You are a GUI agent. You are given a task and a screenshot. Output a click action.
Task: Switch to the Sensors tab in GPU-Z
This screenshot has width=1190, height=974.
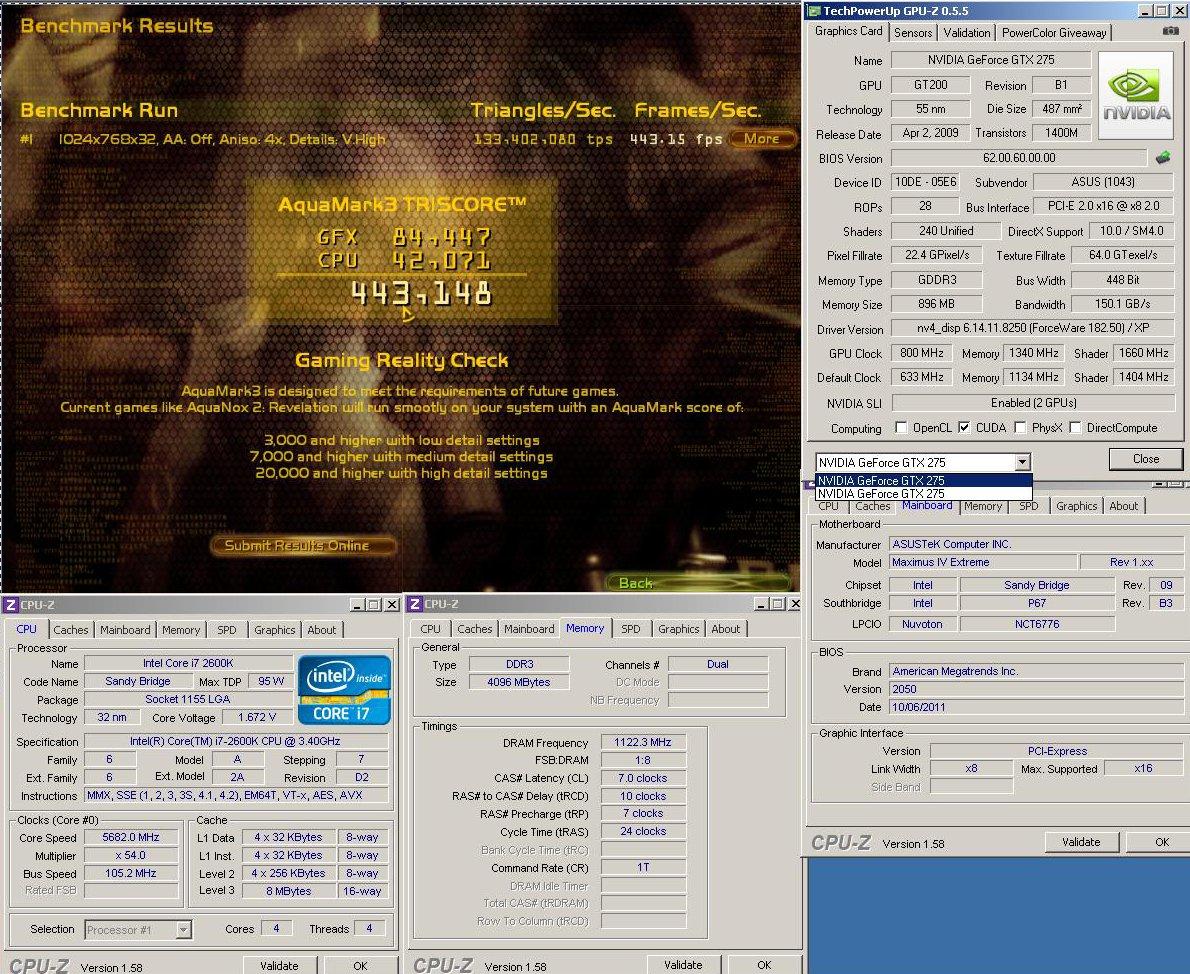click(x=913, y=33)
